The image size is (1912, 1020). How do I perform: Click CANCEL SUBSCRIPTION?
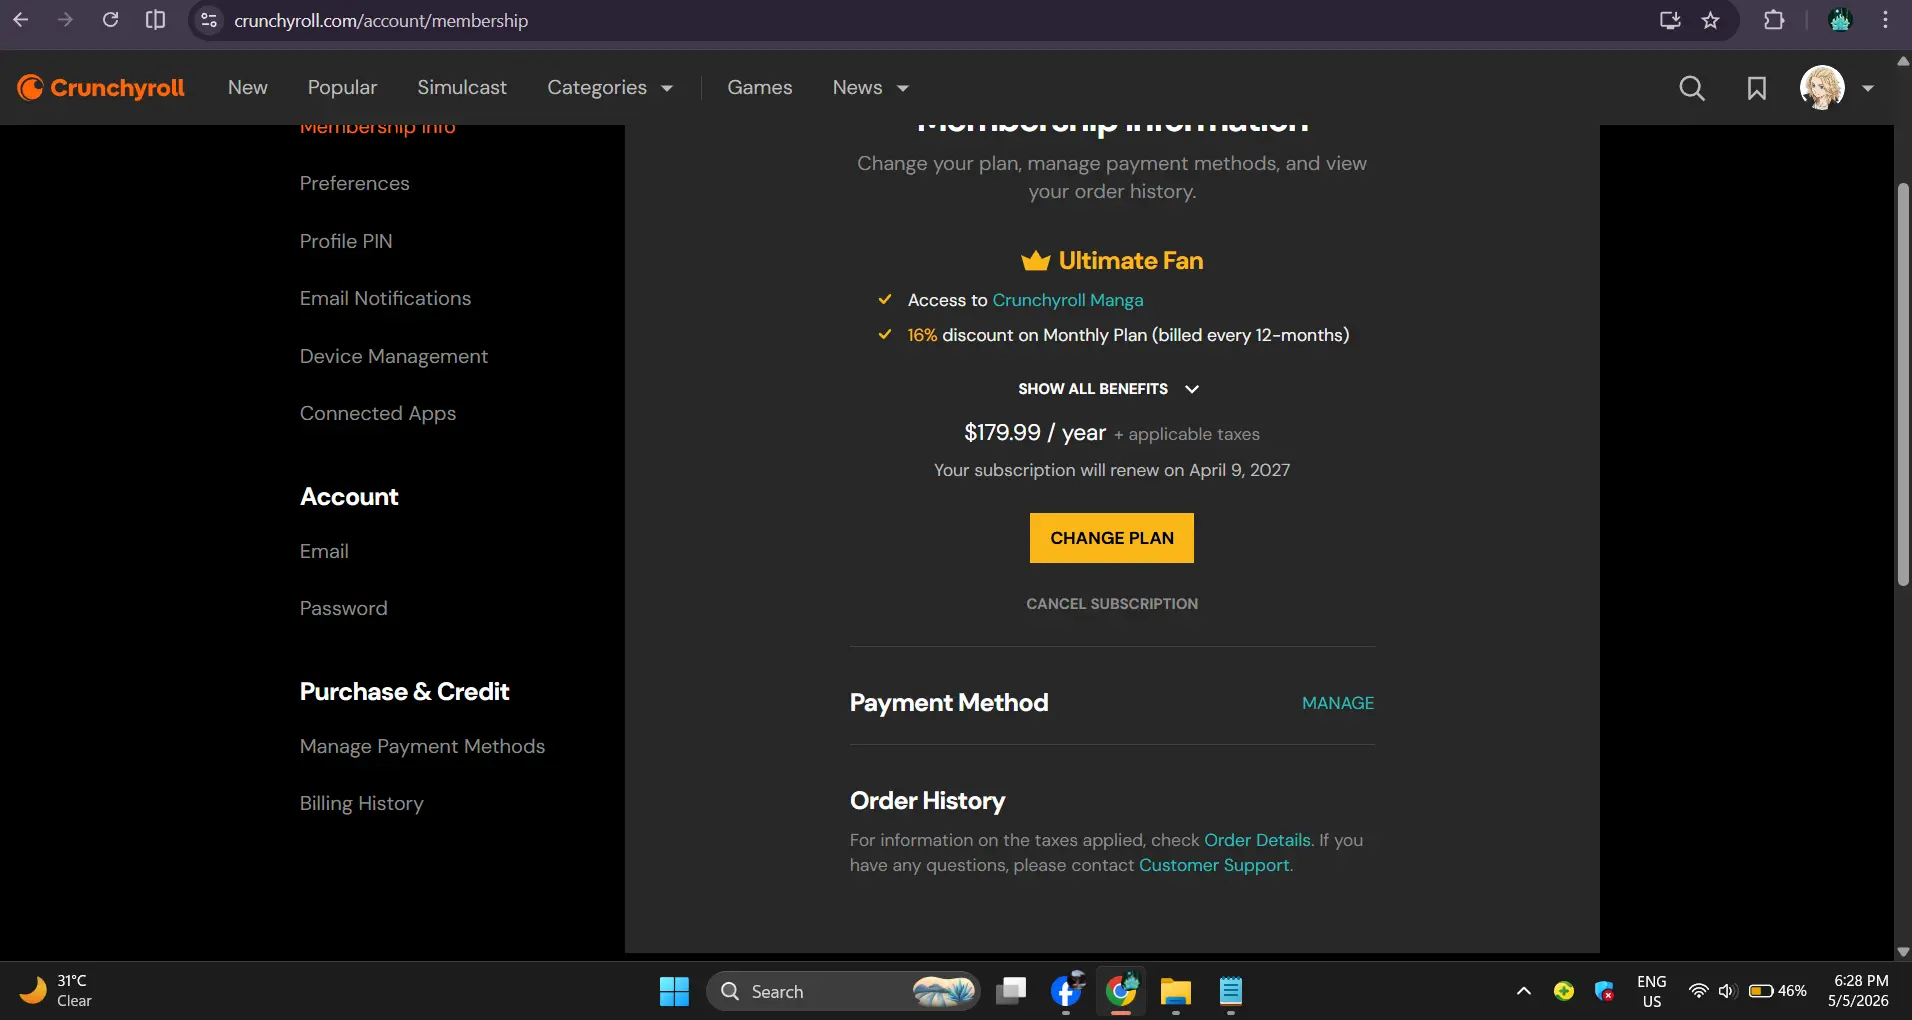coord(1112,604)
